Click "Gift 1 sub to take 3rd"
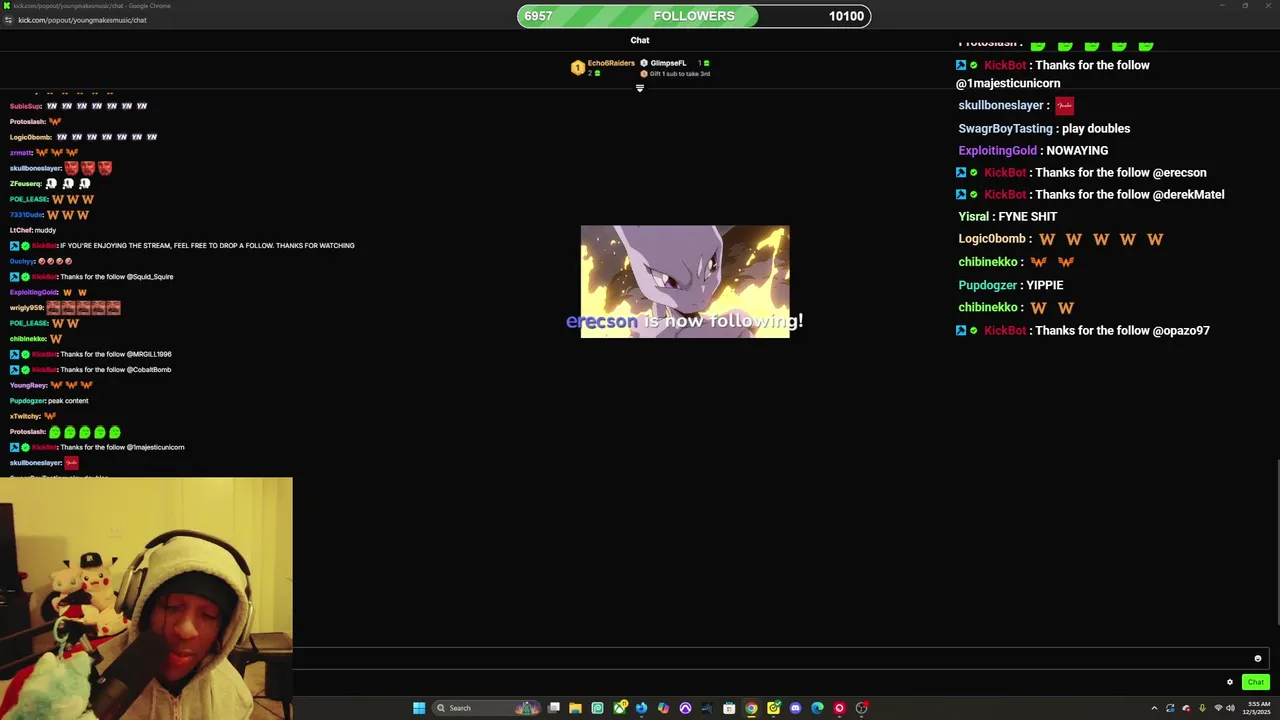 tap(679, 74)
